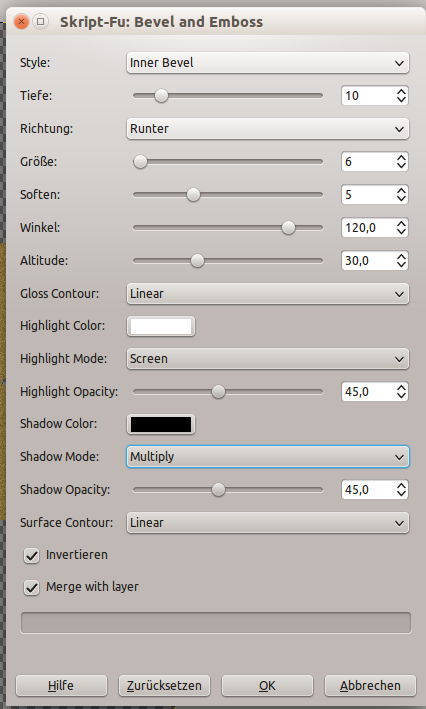Open the Highlight Mode Screen dropdown
The width and height of the screenshot is (426, 709).
click(x=268, y=359)
